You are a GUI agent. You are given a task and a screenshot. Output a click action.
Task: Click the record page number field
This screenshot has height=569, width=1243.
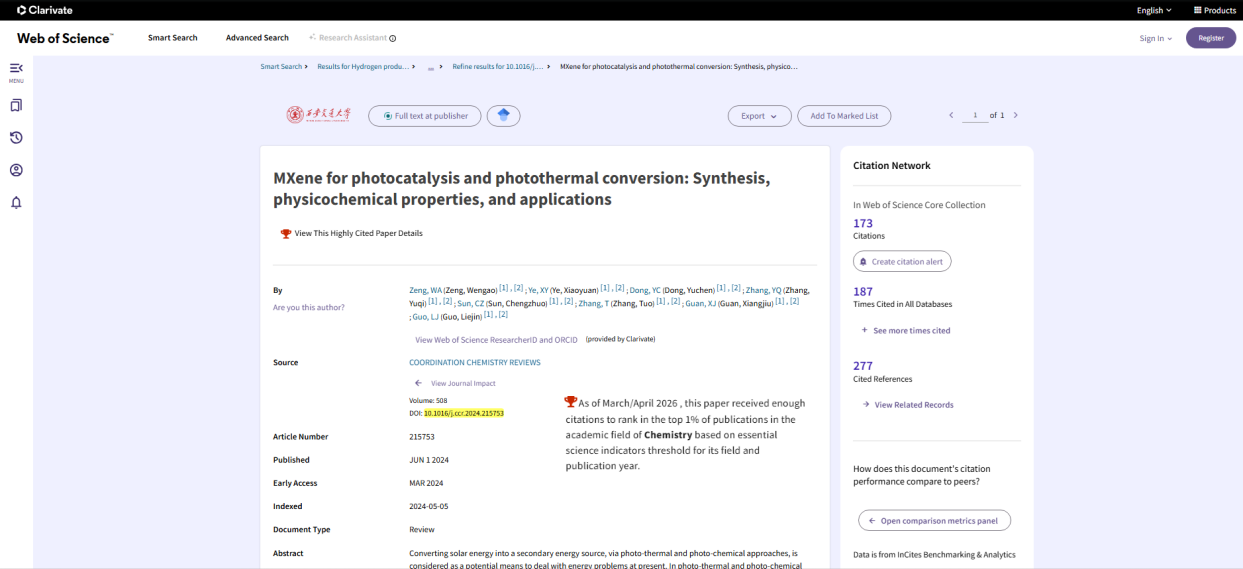[974, 116]
